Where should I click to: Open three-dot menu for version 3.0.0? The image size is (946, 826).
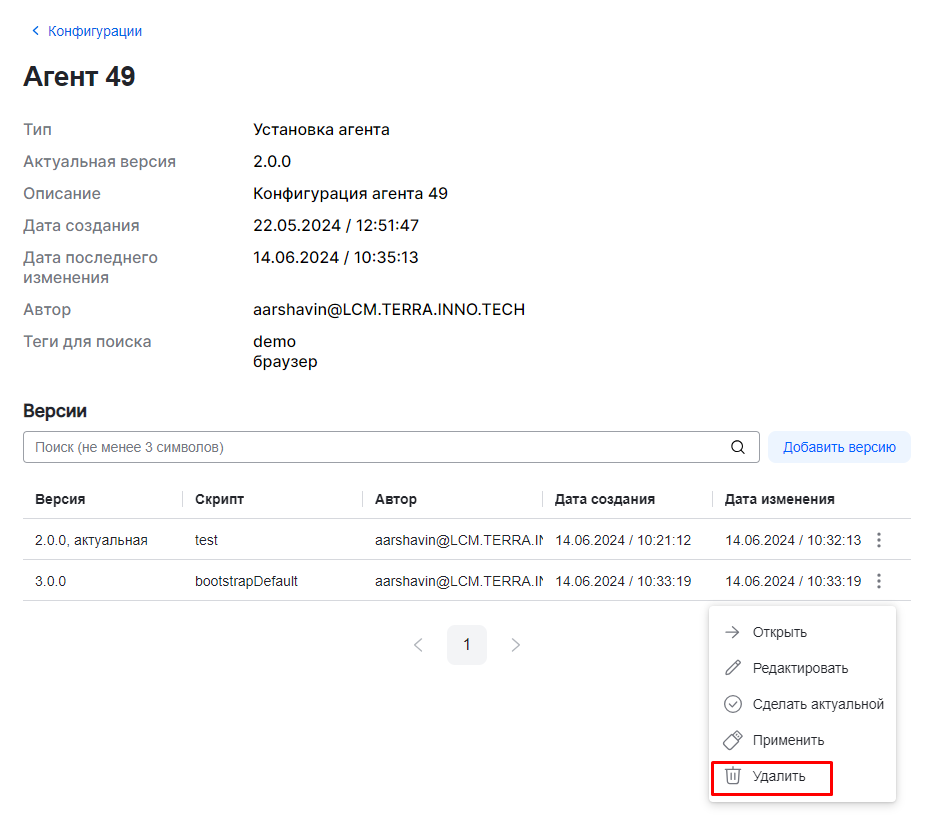[879, 581]
